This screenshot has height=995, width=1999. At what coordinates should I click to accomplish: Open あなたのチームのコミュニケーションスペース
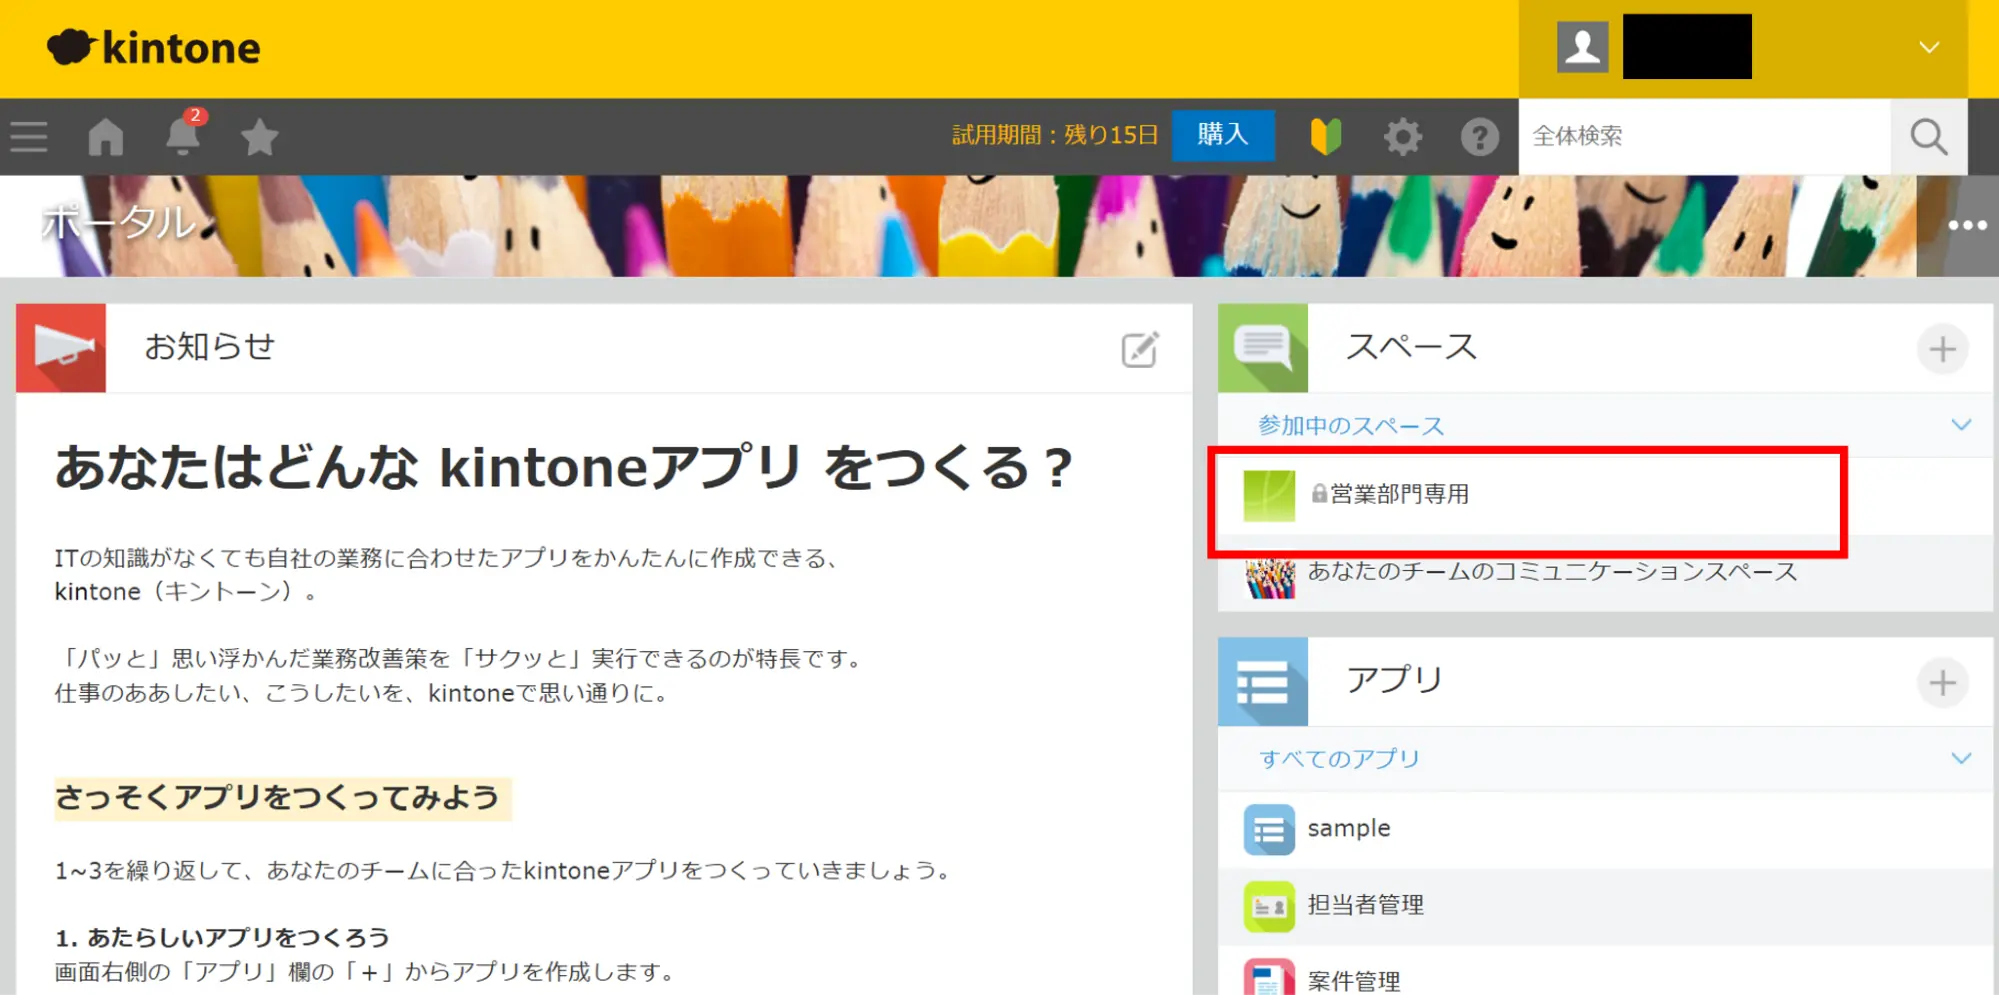pos(1551,572)
